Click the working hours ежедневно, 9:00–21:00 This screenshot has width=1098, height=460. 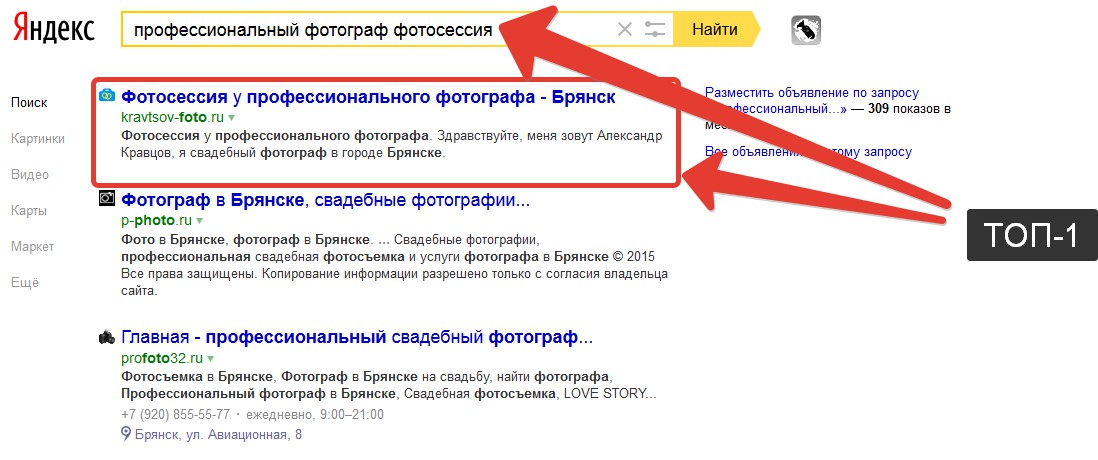point(314,414)
